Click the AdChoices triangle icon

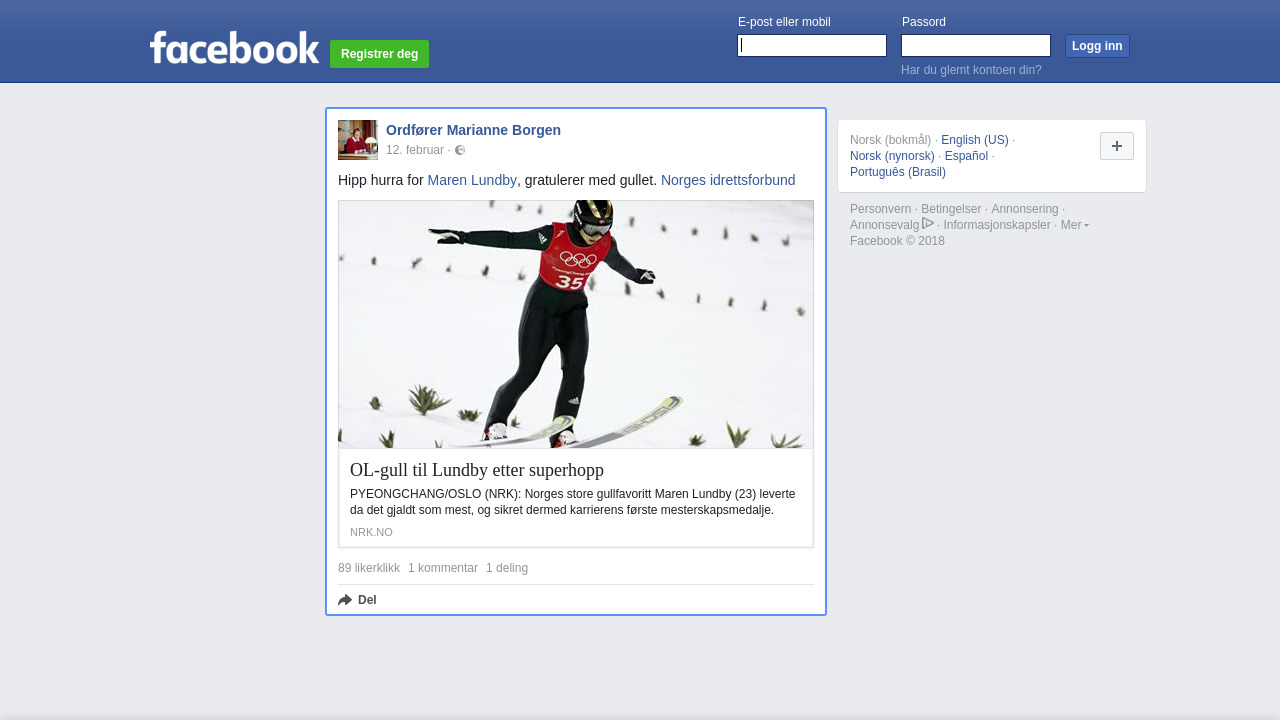(x=928, y=223)
